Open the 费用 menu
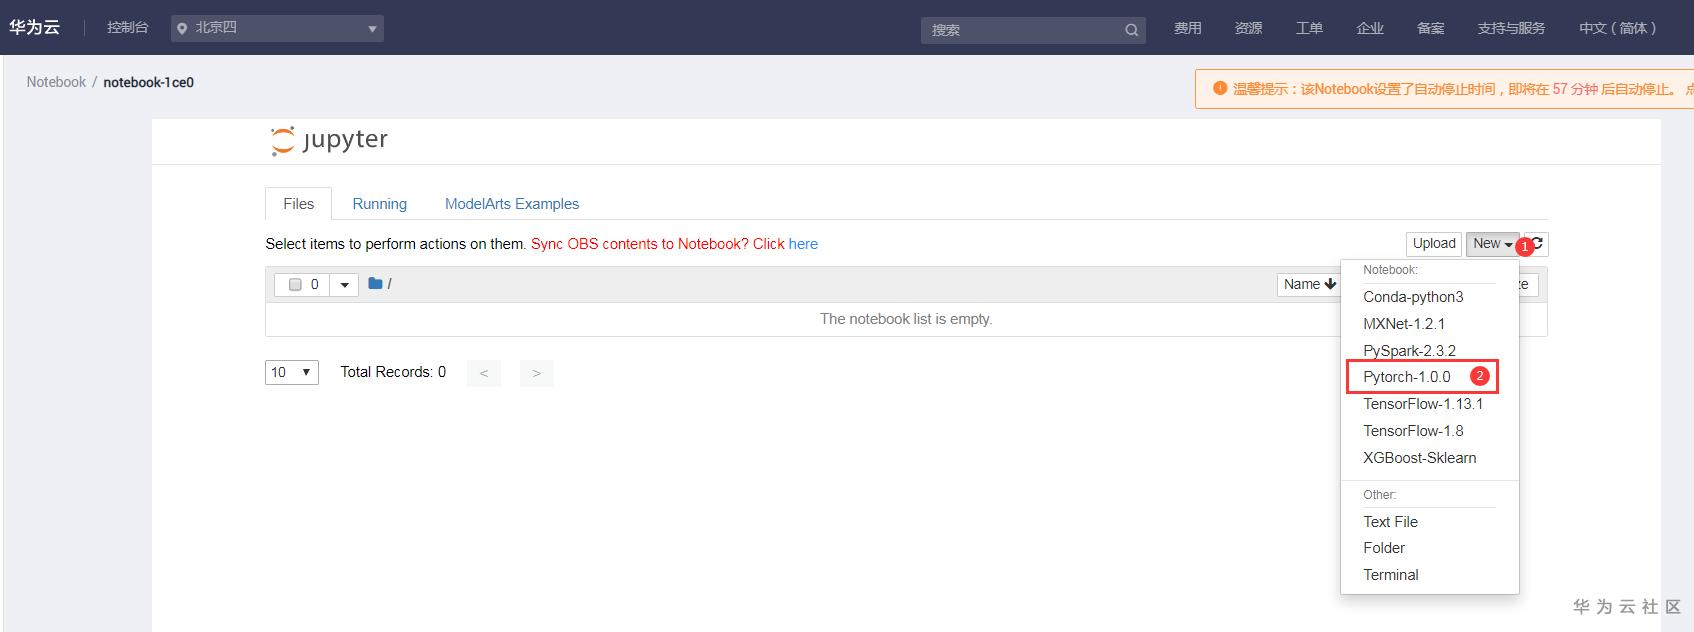 (x=1188, y=28)
